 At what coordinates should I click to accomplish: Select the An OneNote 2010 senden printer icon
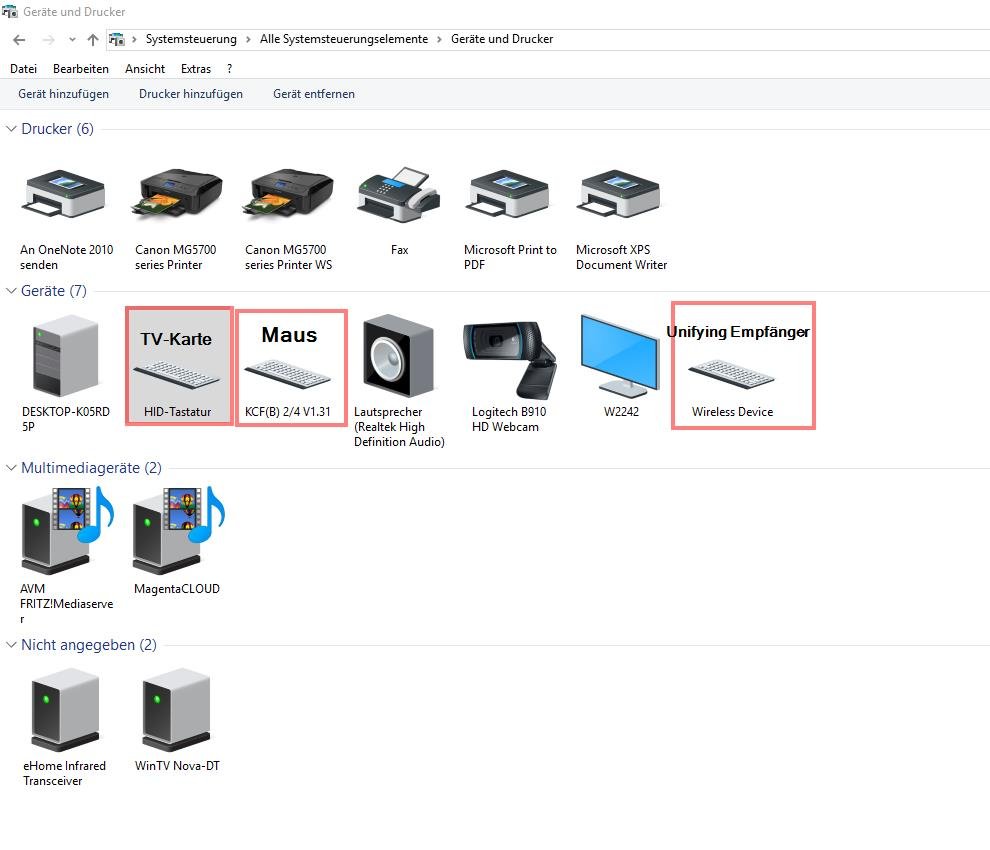pos(65,193)
